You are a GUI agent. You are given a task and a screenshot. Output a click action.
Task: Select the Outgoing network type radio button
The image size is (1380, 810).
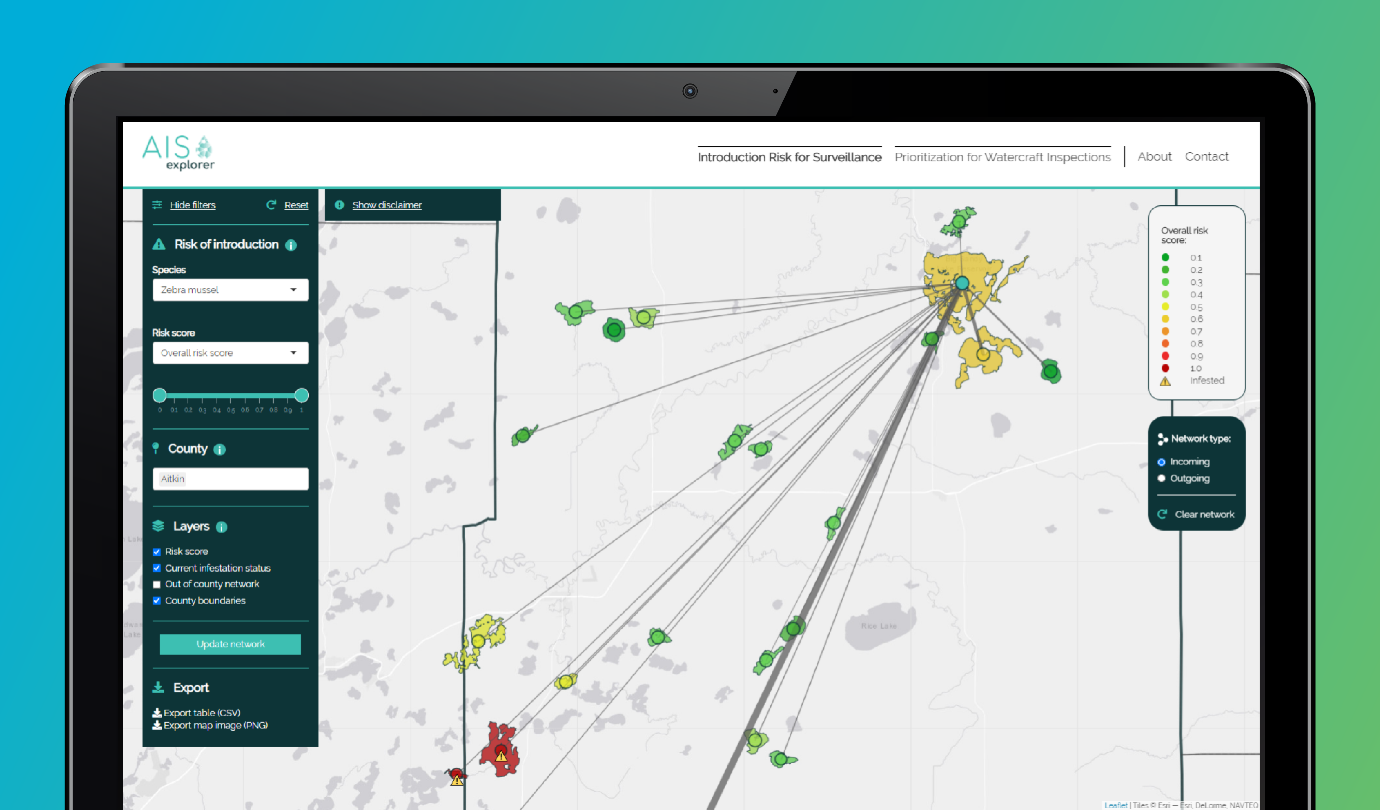pyautogui.click(x=1159, y=478)
